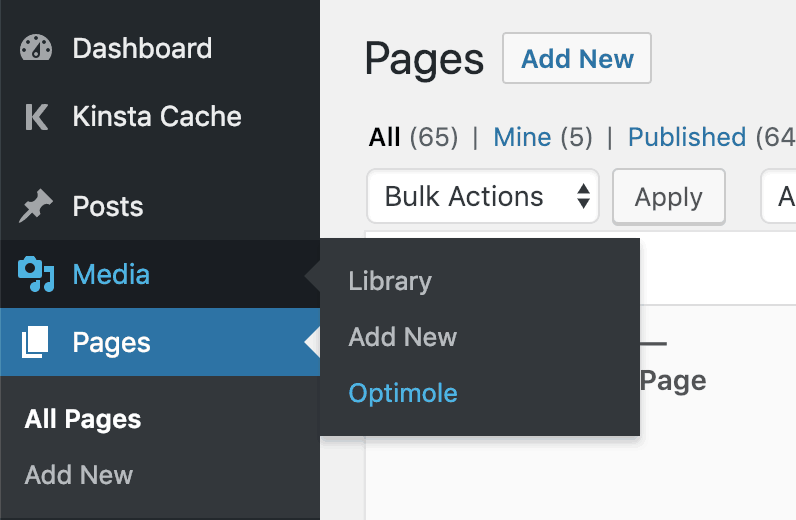The width and height of the screenshot is (796, 520).
Task: Open Library in the Media flyout
Action: coord(390,281)
